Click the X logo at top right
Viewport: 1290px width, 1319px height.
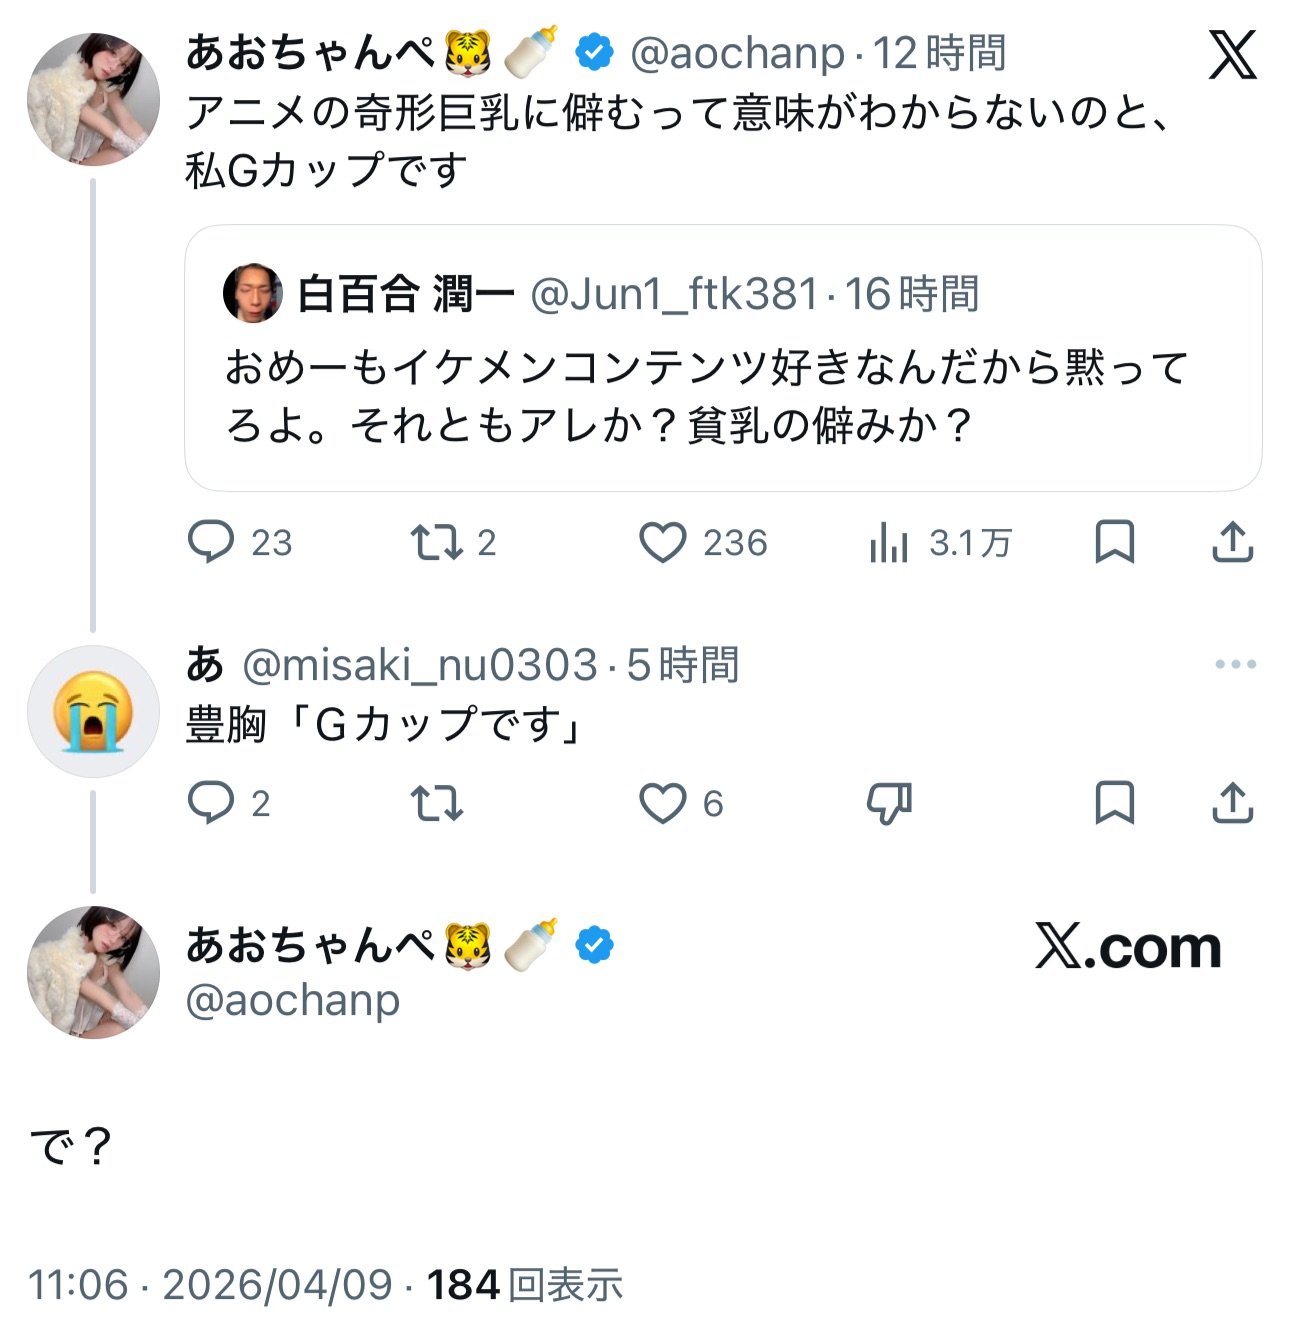1232,54
